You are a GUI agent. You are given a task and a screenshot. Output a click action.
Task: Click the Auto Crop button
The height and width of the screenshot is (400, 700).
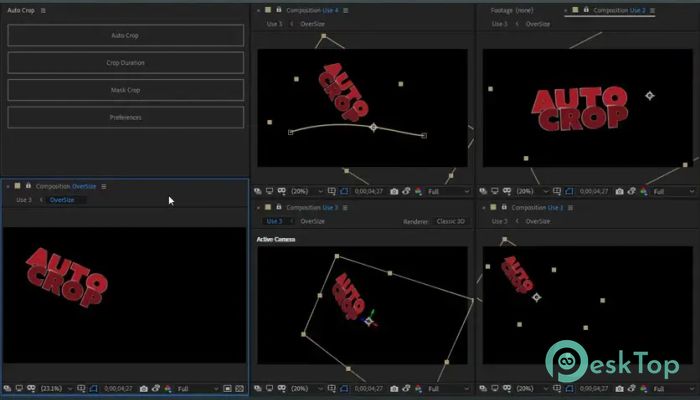click(x=125, y=35)
